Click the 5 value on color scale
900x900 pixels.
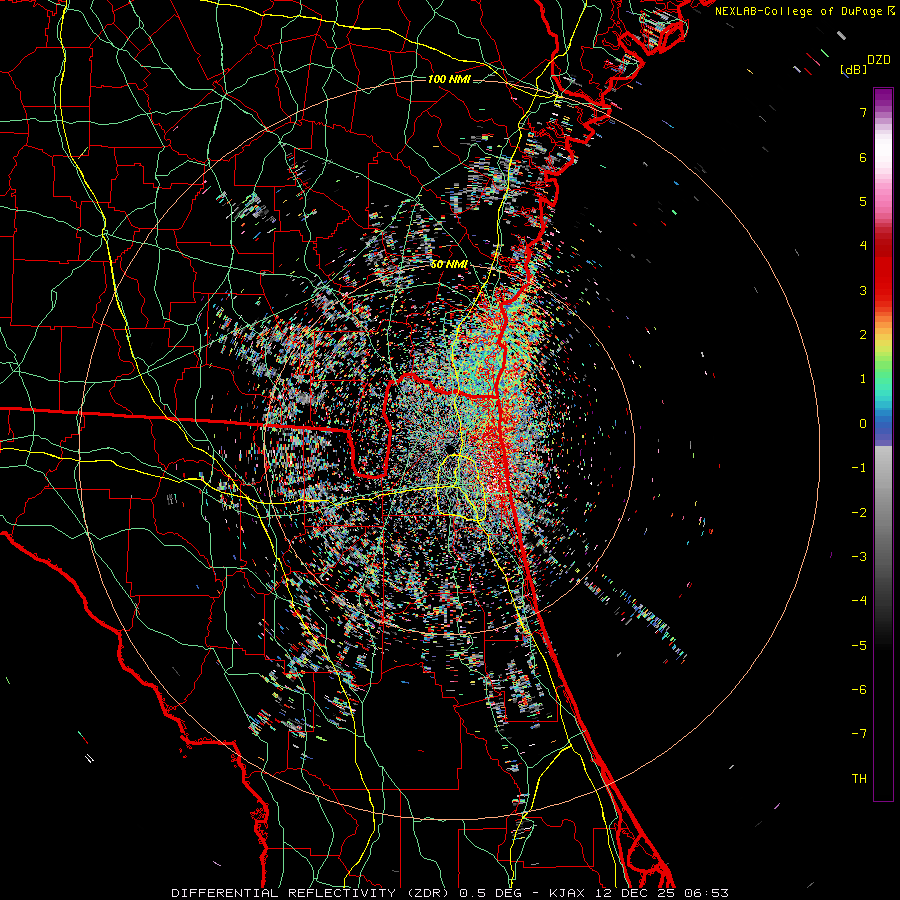863,201
